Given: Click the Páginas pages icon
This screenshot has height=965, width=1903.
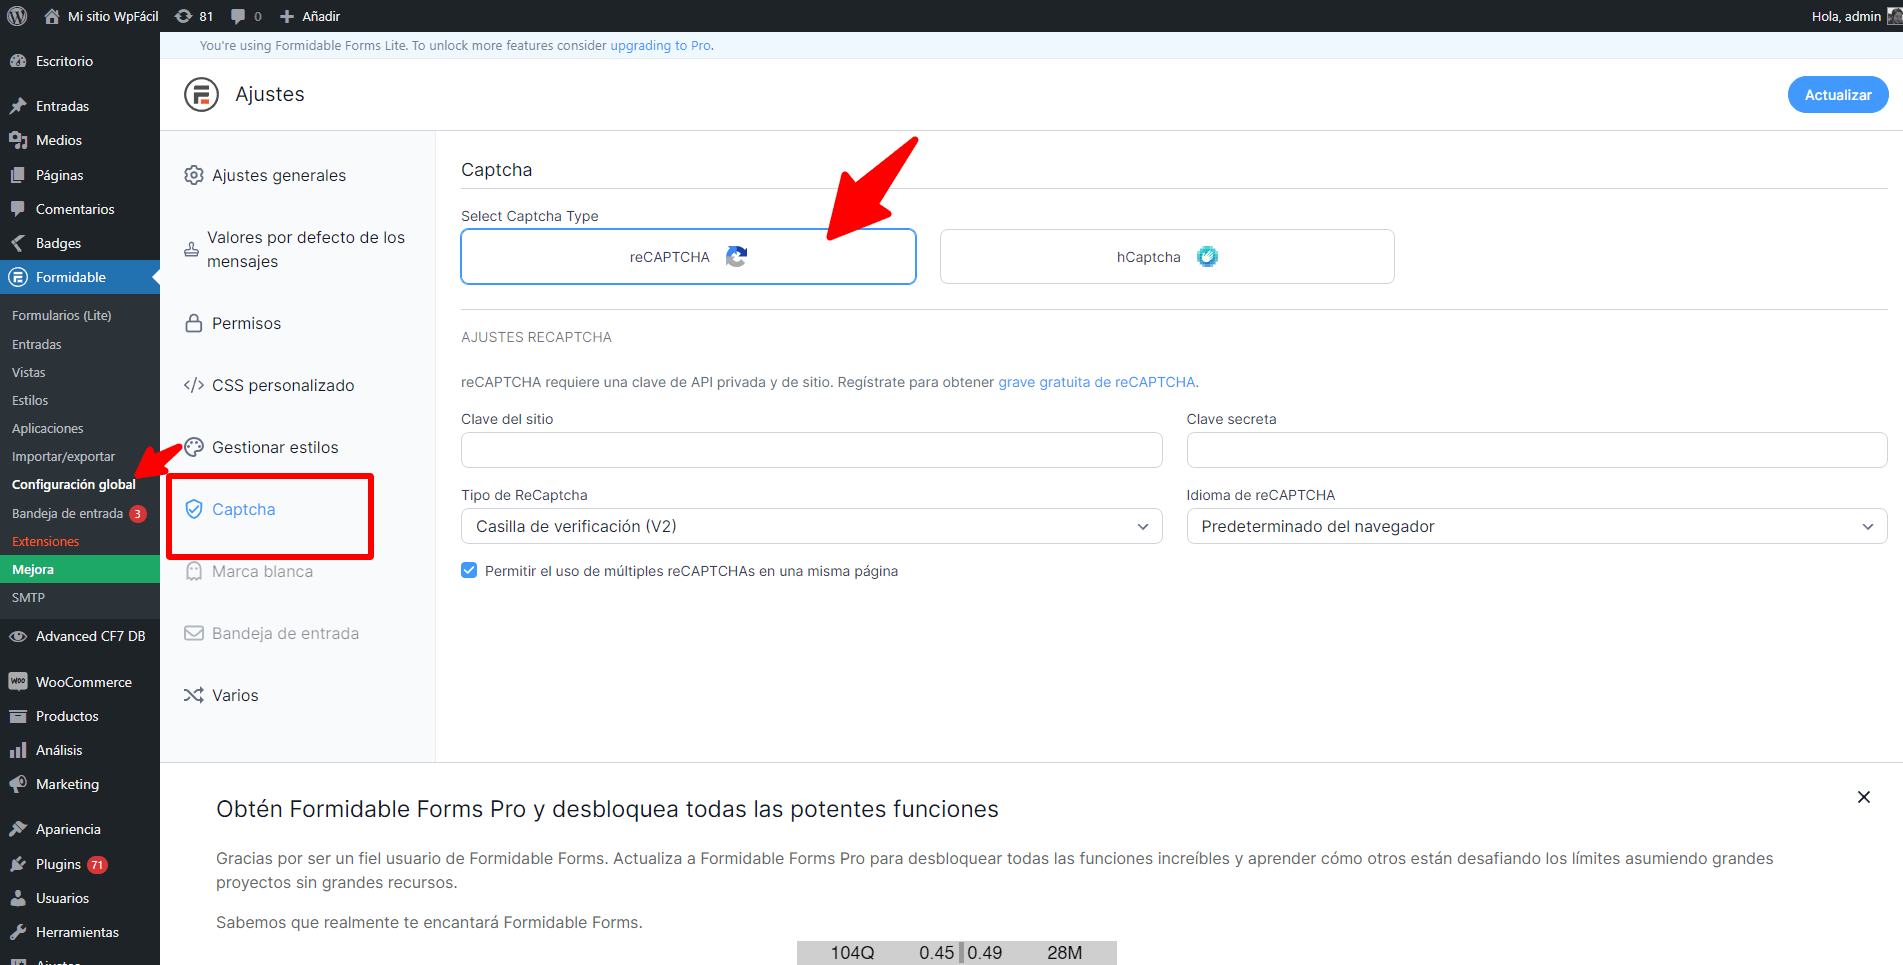Looking at the screenshot, I should point(18,175).
